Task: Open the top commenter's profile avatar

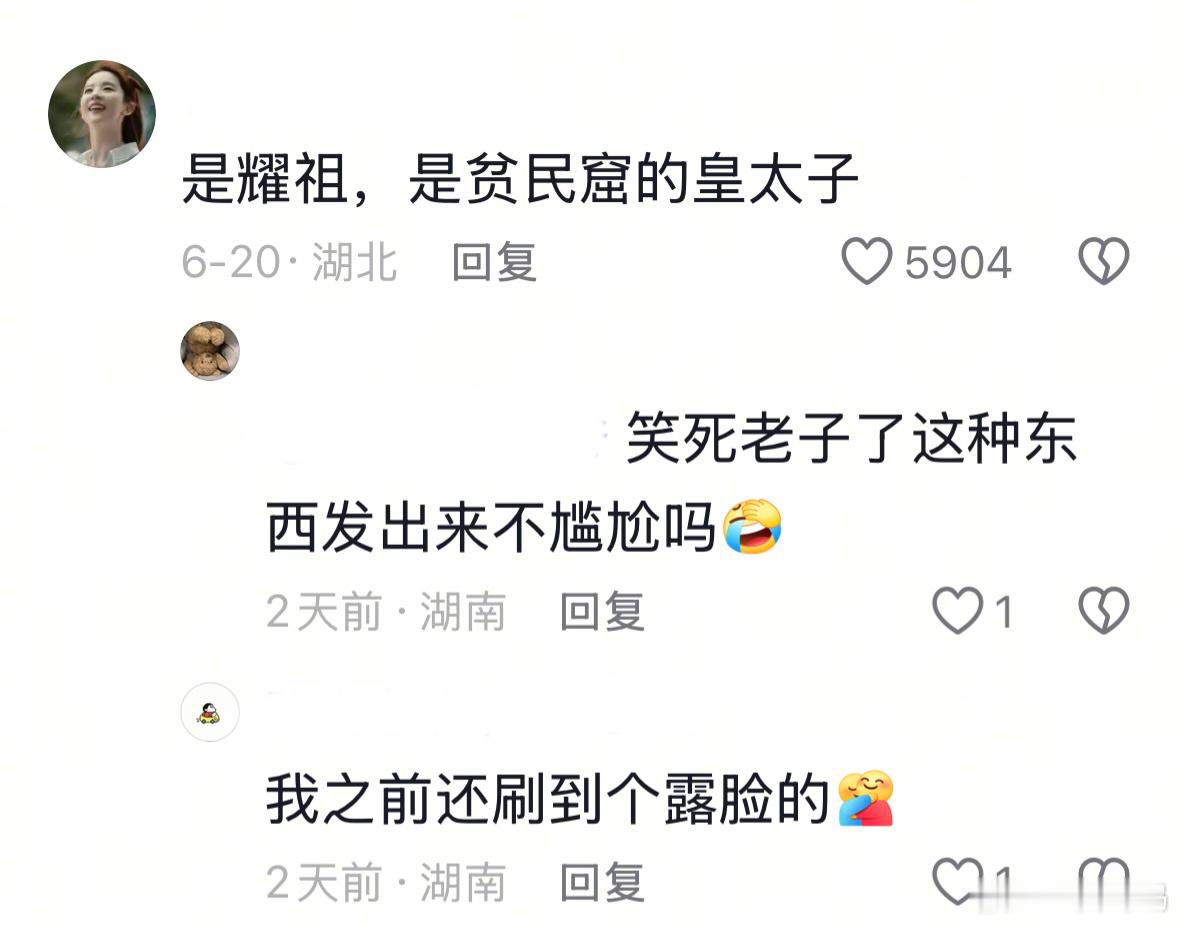Action: click(102, 114)
